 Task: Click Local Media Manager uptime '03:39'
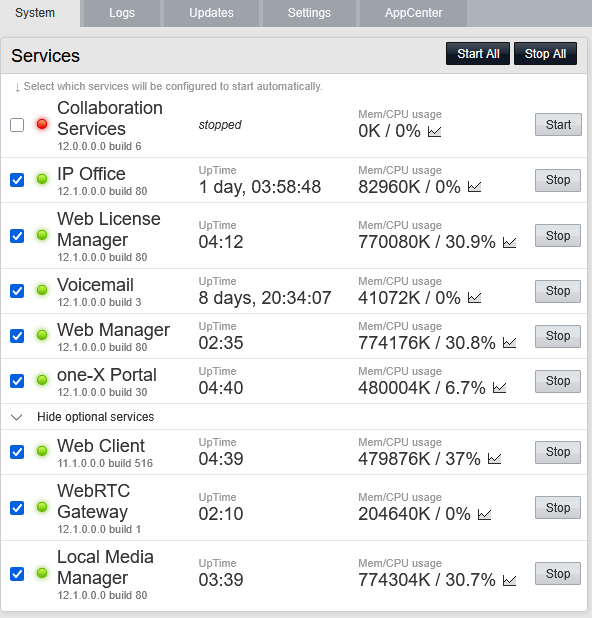(x=221, y=580)
